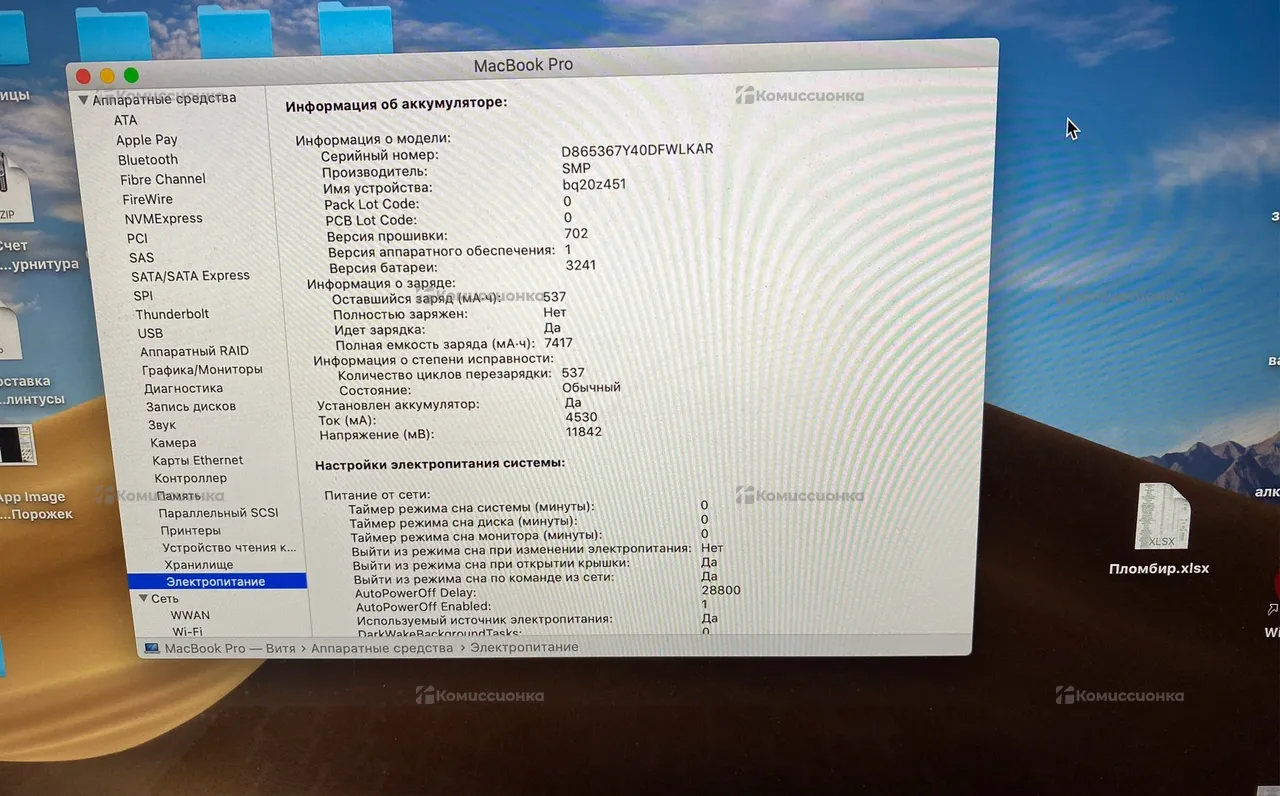
Task: Select Параллельный SCSI entry
Action: 218,513
